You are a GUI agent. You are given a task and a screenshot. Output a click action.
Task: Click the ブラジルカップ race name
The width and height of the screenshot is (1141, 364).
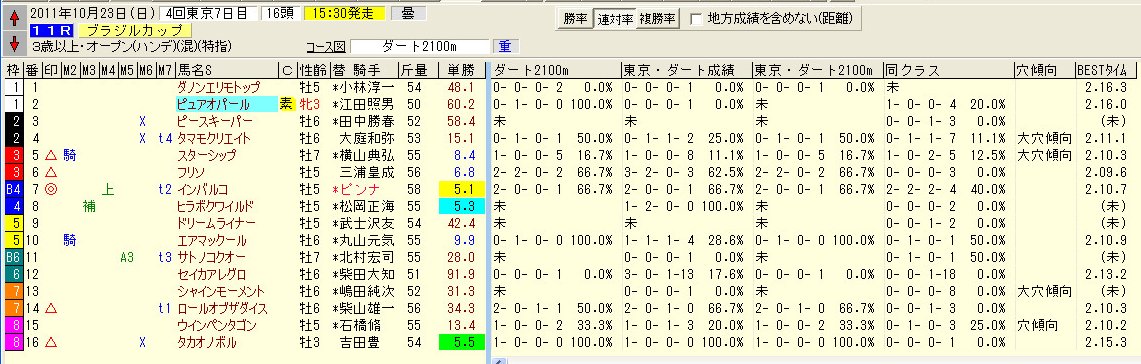[136, 31]
